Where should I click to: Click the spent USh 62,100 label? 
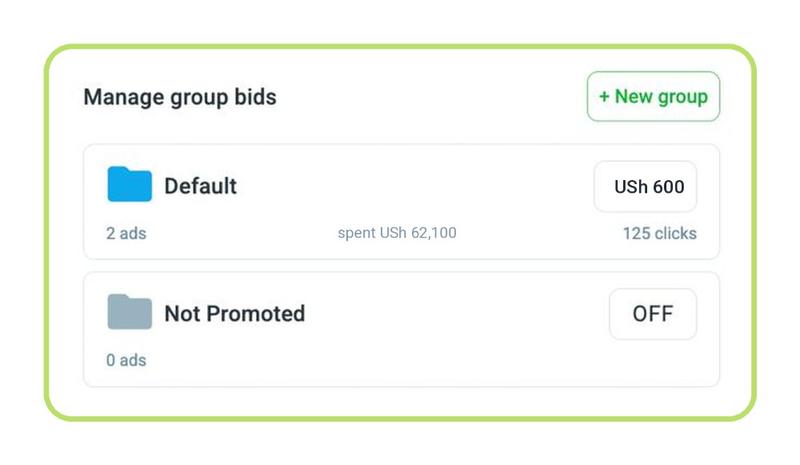[x=397, y=233]
